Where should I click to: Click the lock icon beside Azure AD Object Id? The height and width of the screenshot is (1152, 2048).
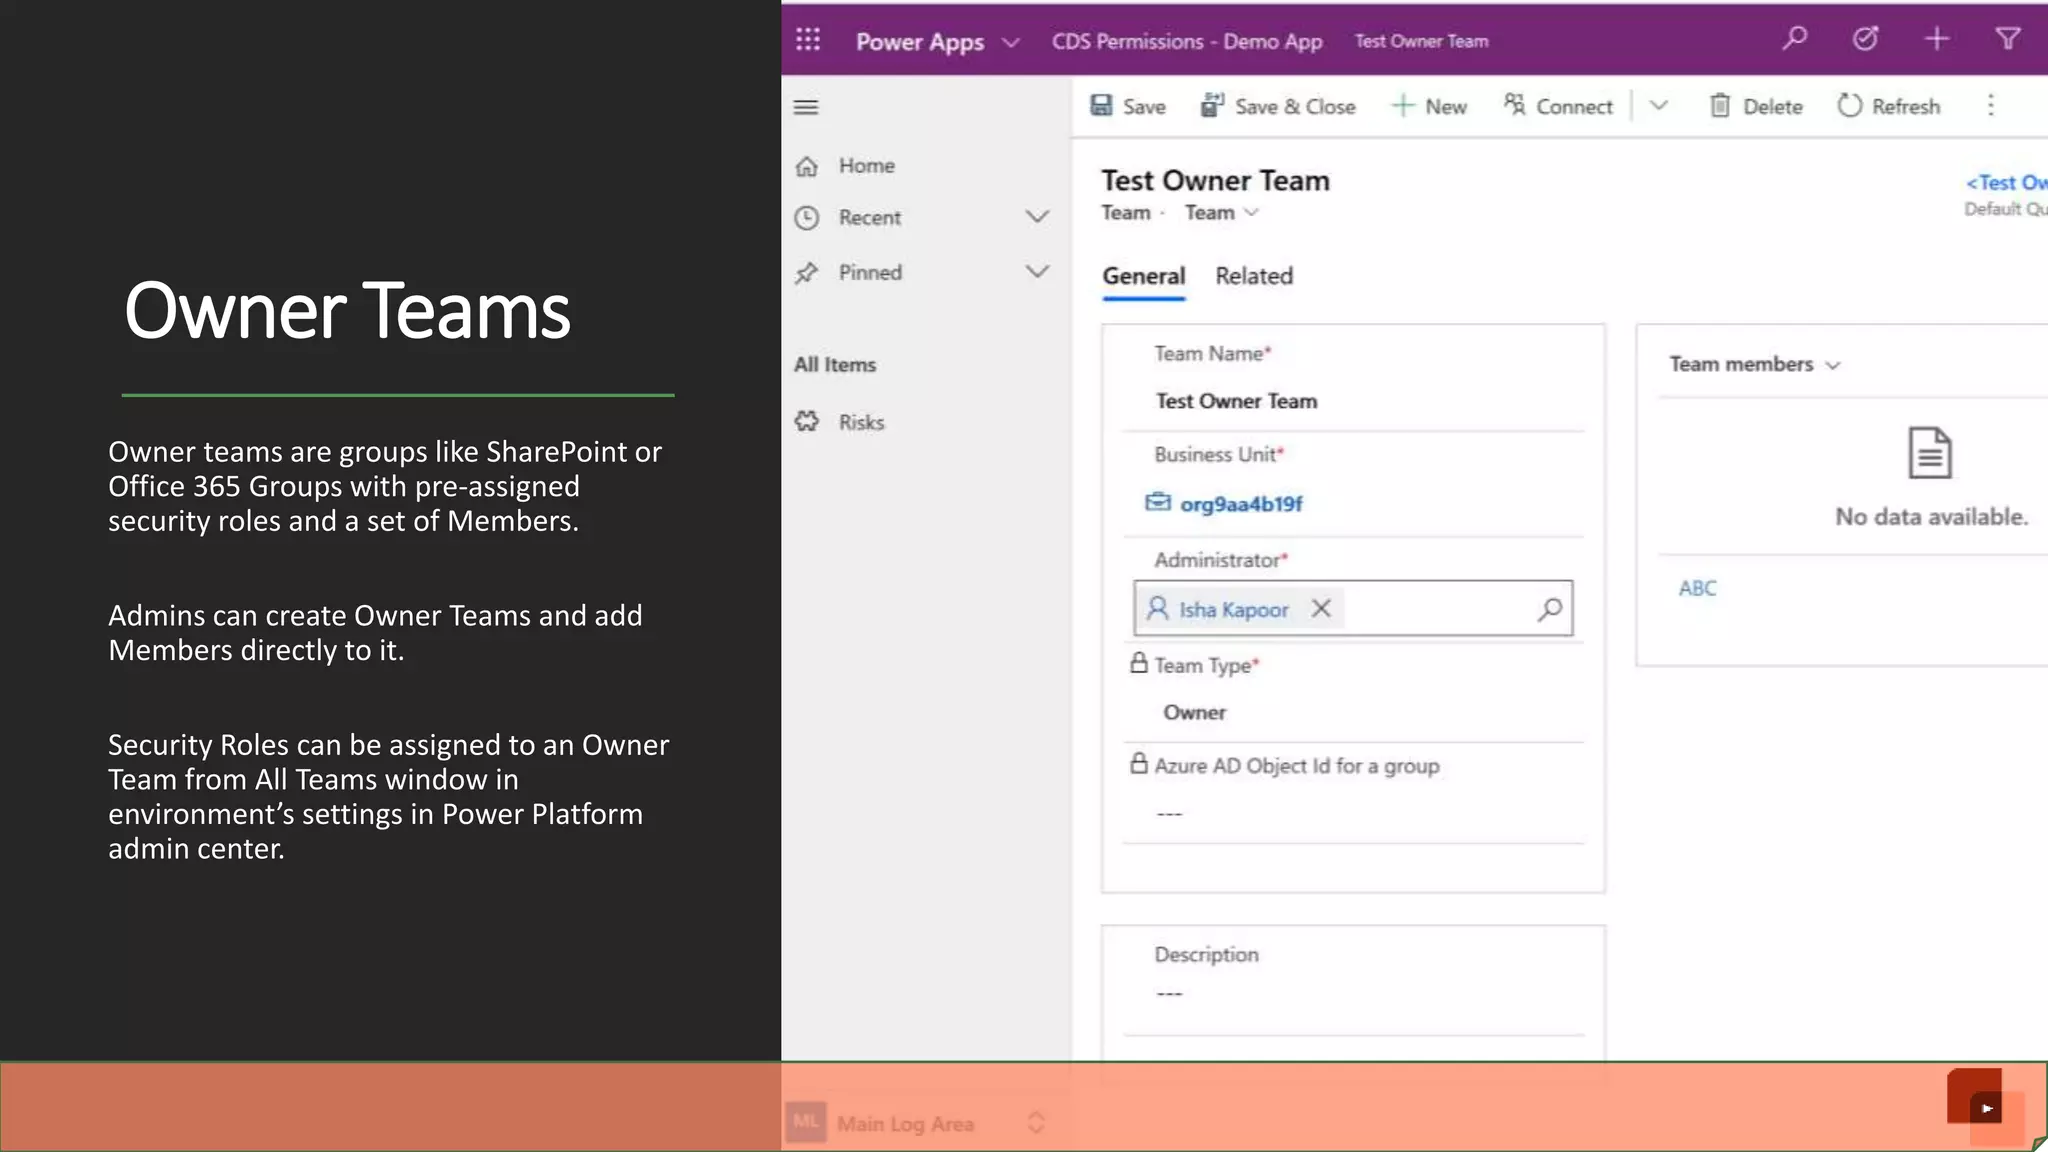(x=1138, y=763)
